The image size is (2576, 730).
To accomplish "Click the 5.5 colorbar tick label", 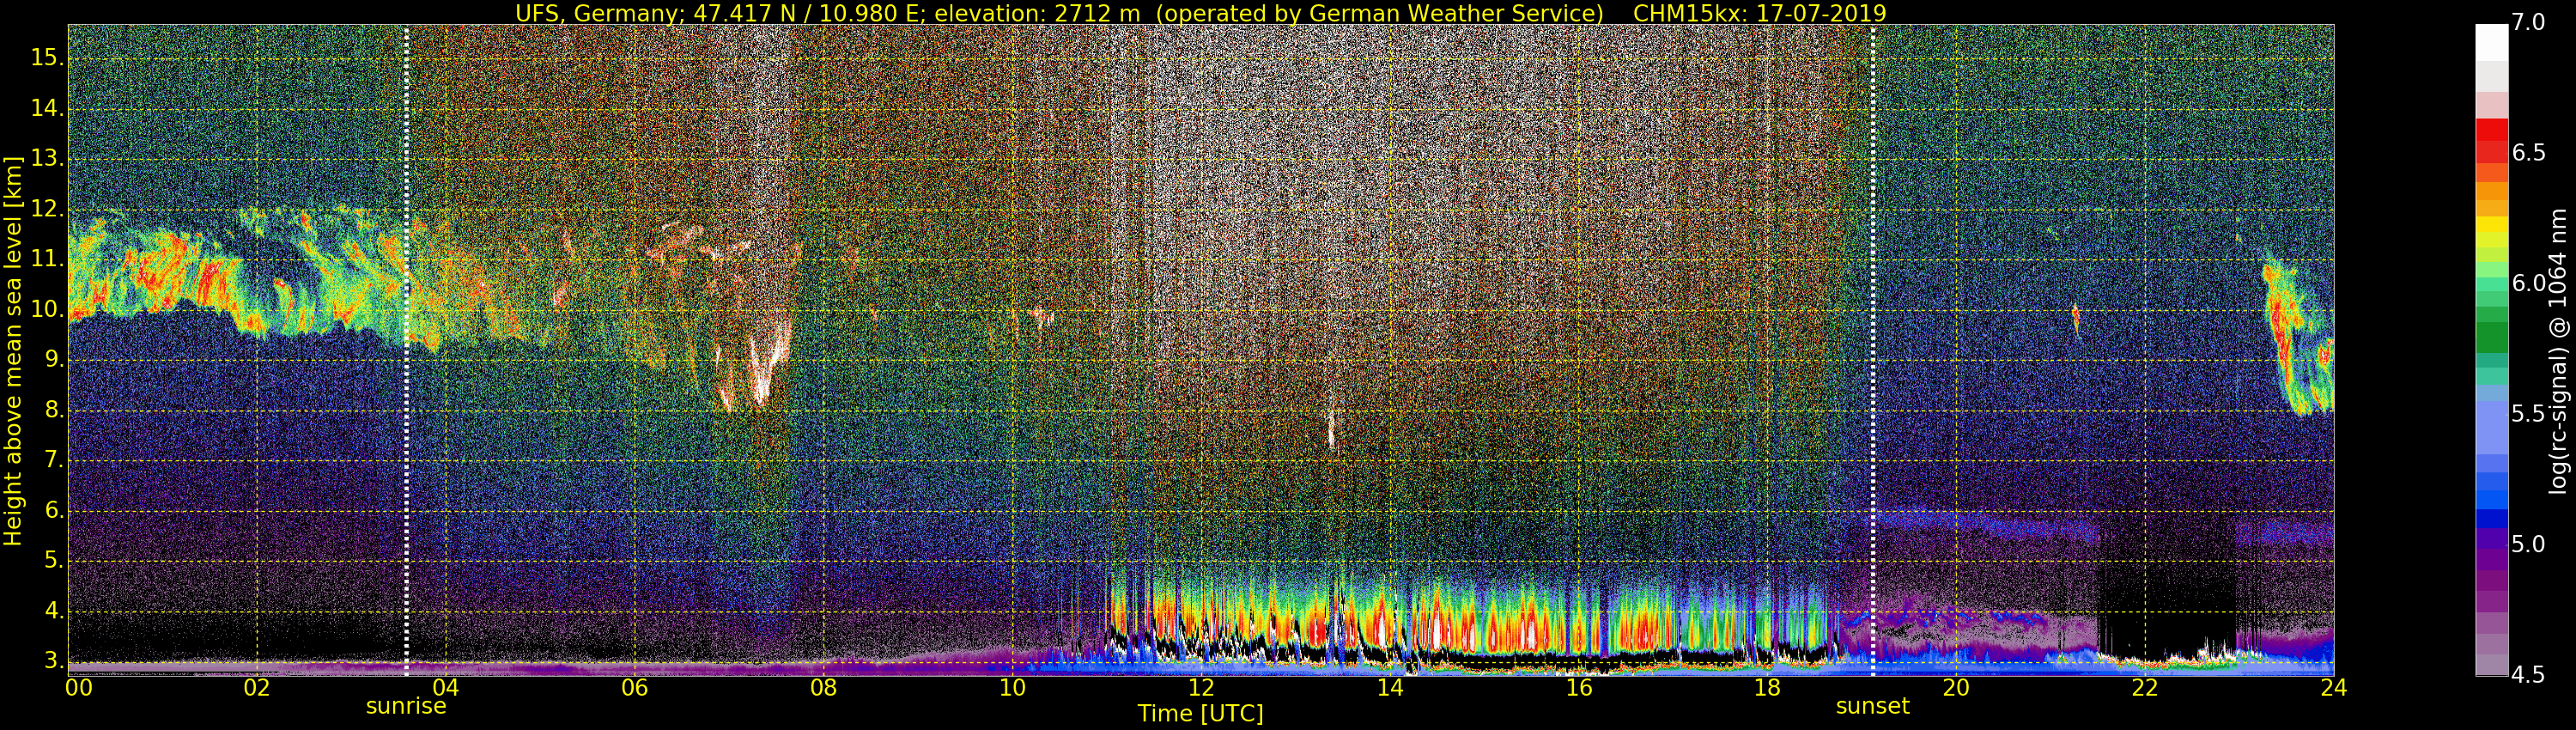I will click(2528, 414).
